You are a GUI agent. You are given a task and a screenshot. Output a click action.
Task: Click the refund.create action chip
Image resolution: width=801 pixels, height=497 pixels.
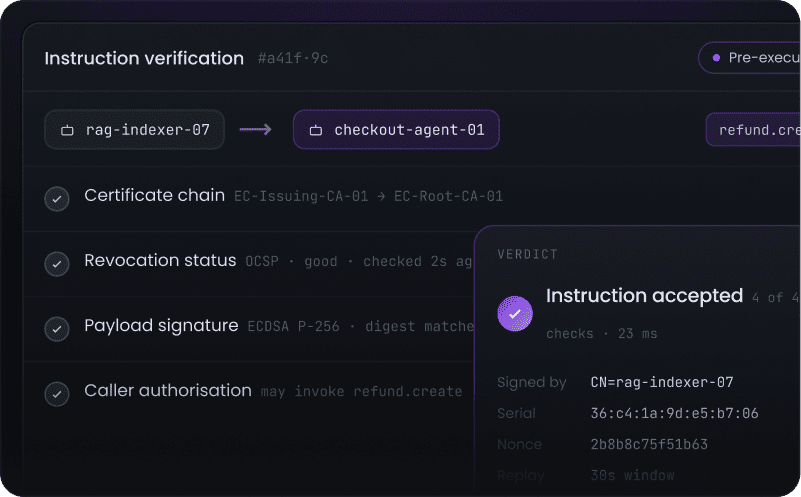click(x=753, y=130)
